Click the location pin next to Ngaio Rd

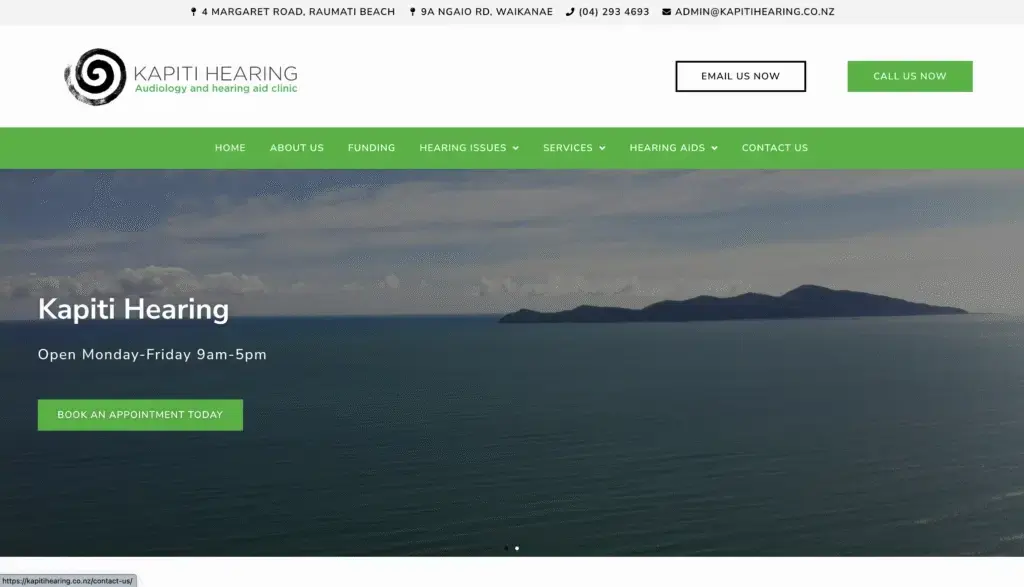(412, 12)
